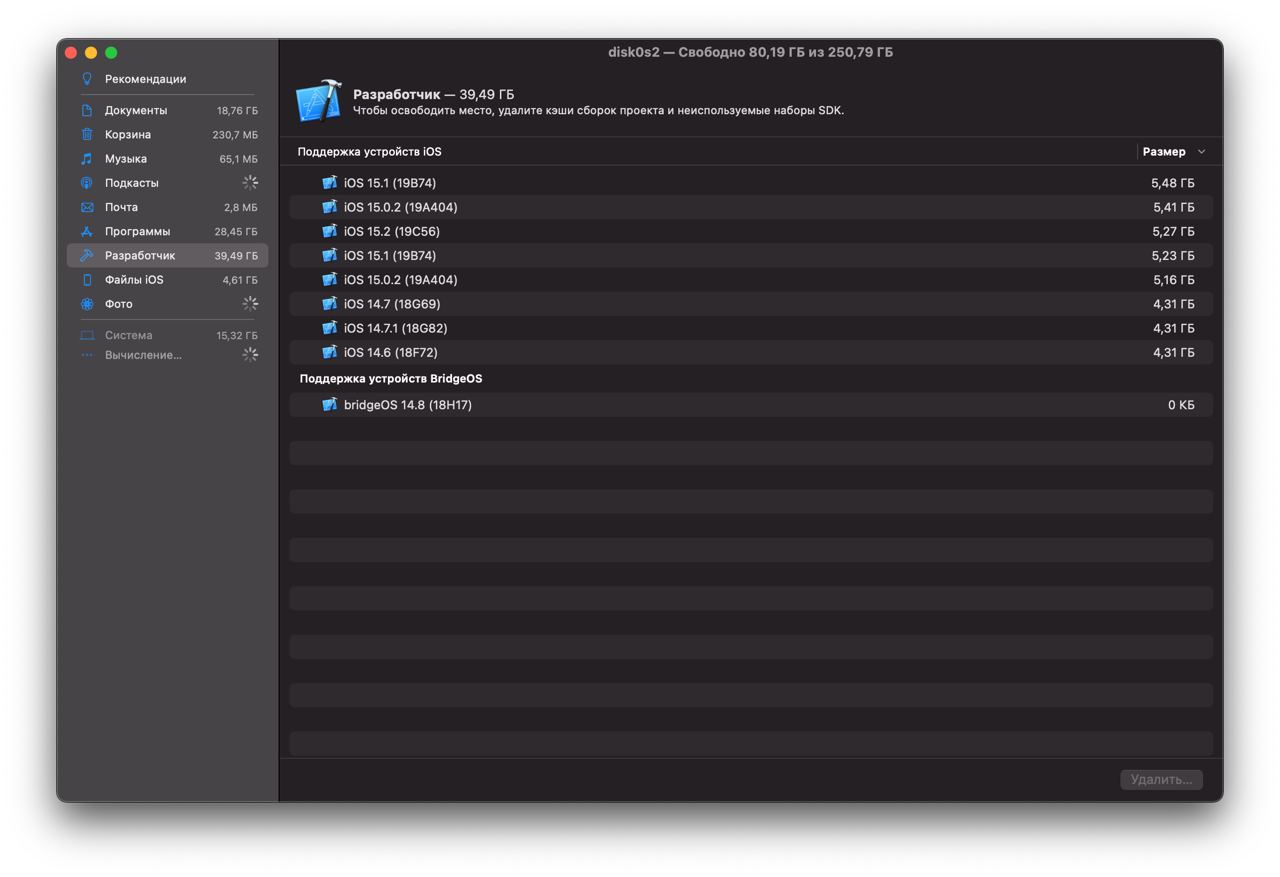Click the loading spinner next to Фото
The height and width of the screenshot is (877, 1280).
250,304
